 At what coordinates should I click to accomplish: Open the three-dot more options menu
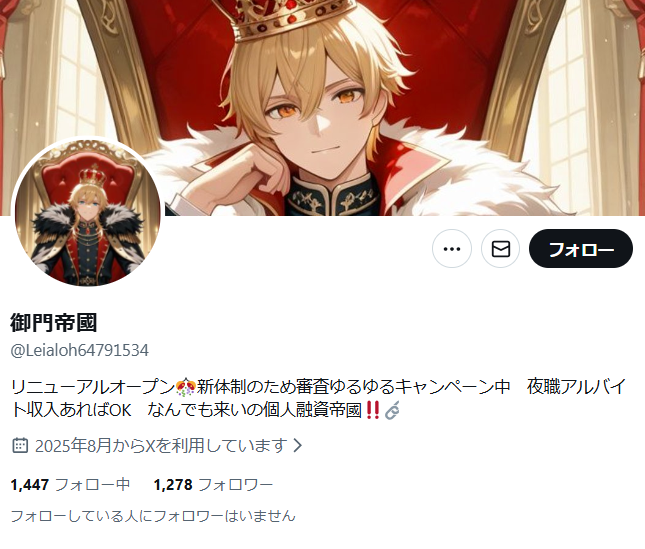(x=452, y=249)
